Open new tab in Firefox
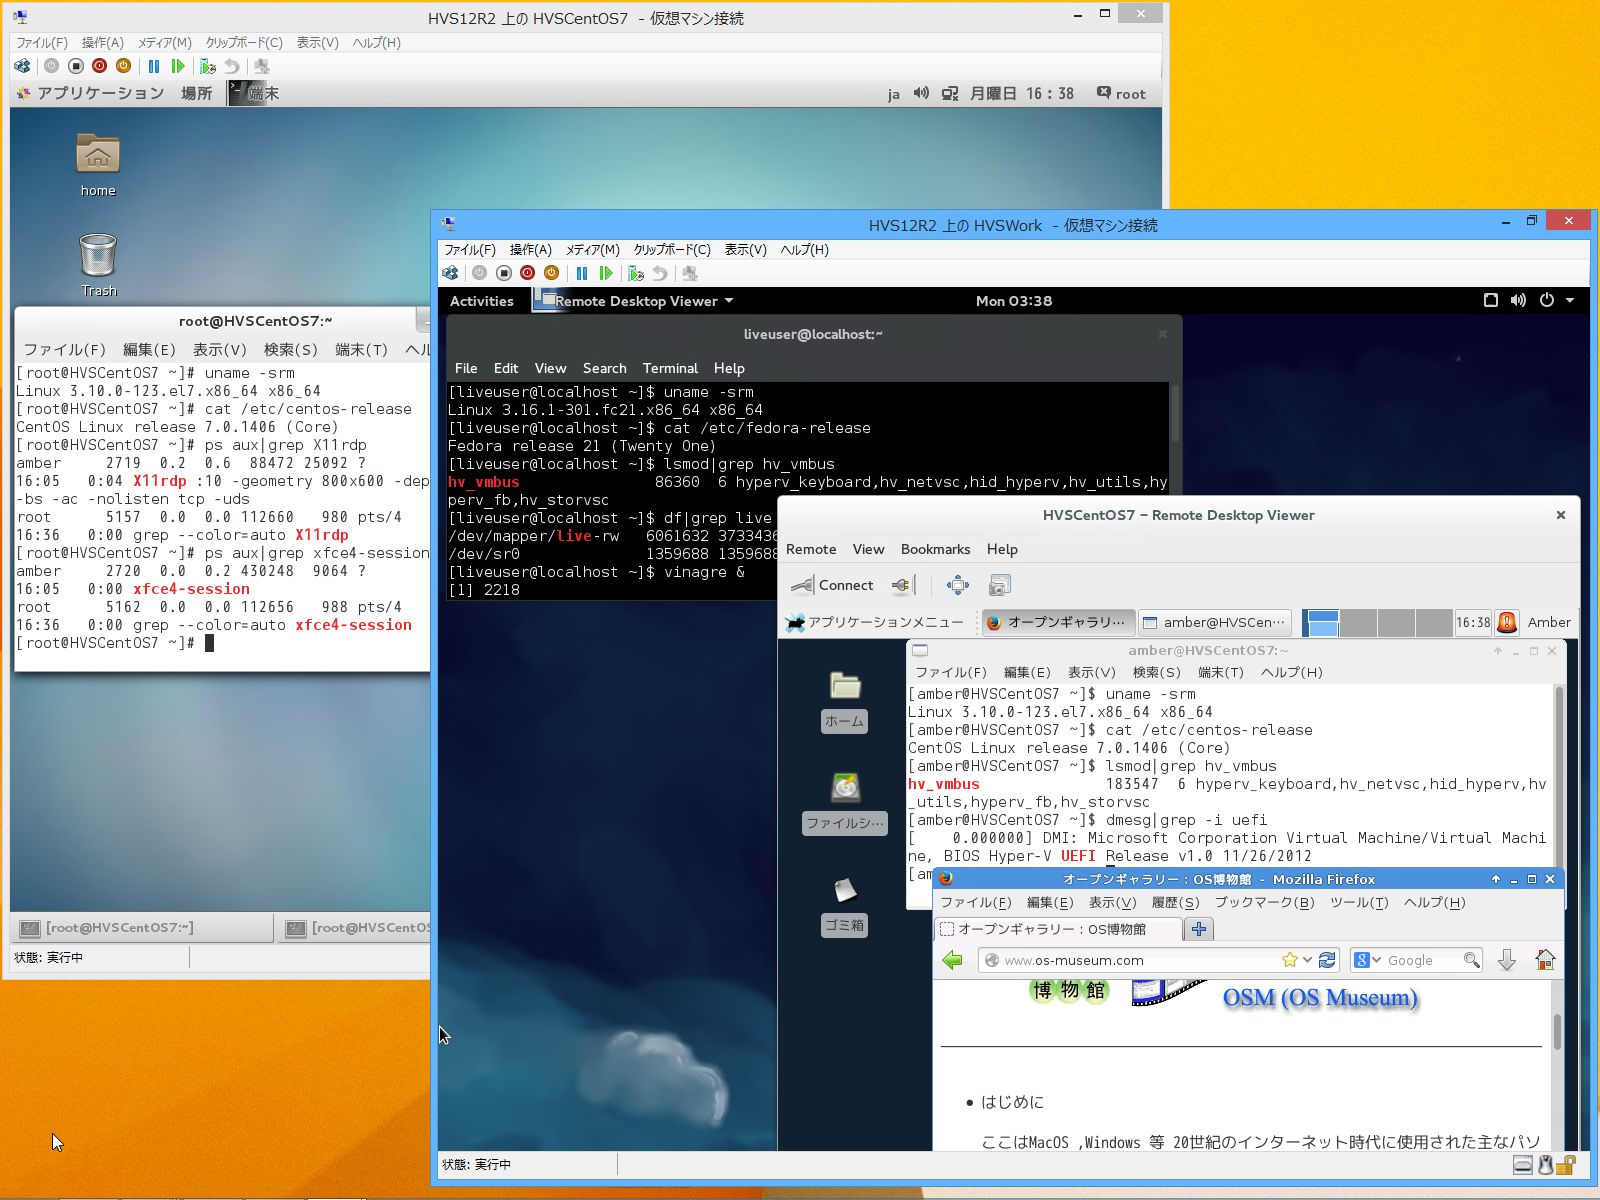The image size is (1600, 1200). pos(1199,929)
